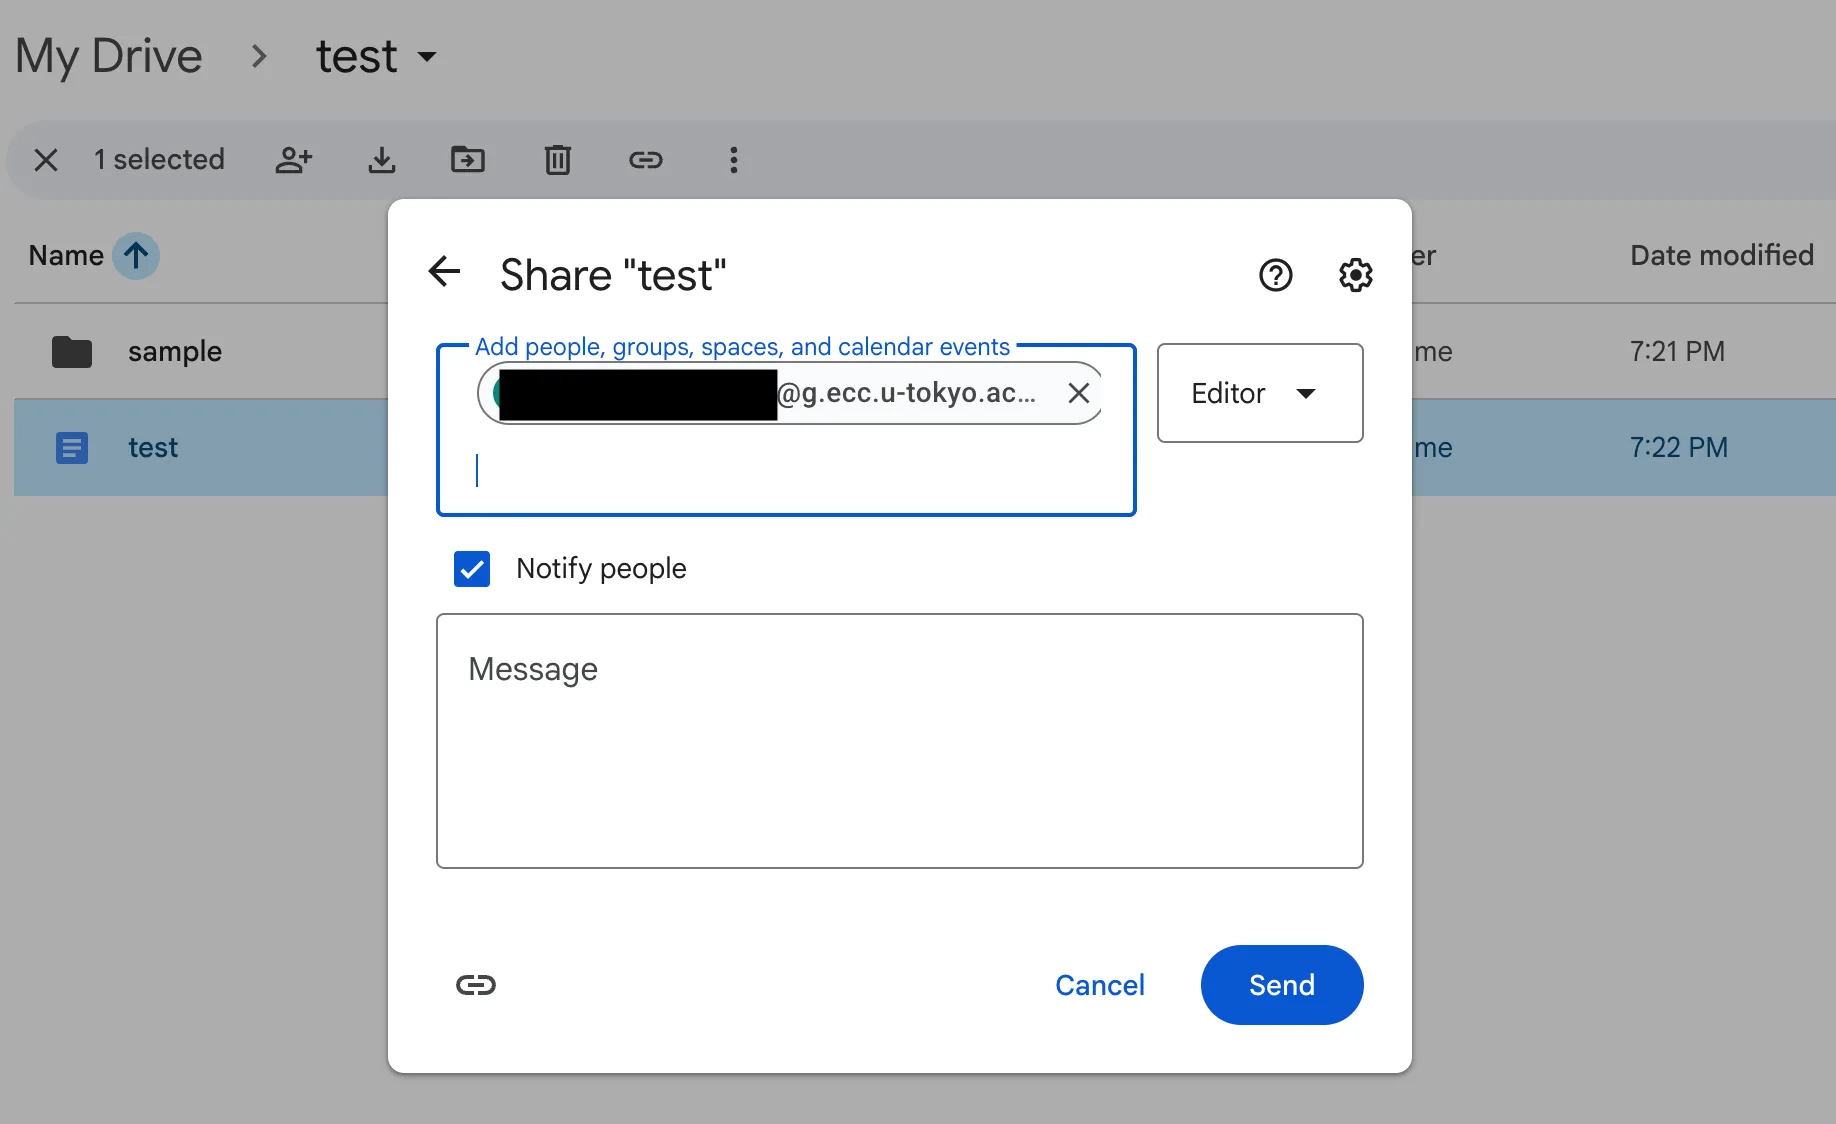Select the sample folder row name

pos(175,352)
